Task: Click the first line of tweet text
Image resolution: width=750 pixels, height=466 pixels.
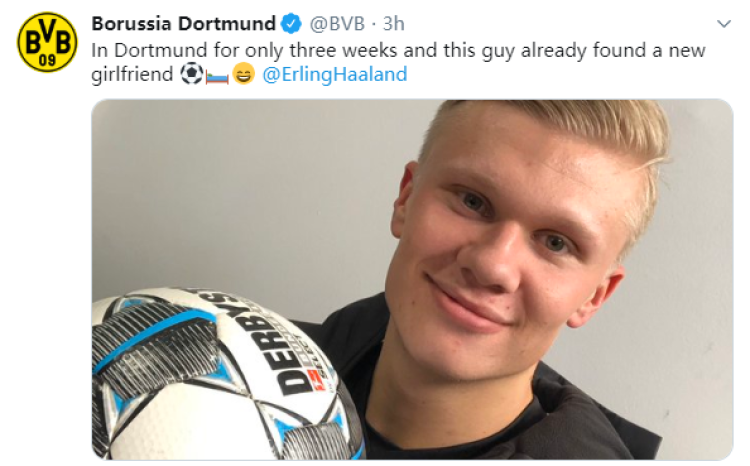Action: [398, 50]
